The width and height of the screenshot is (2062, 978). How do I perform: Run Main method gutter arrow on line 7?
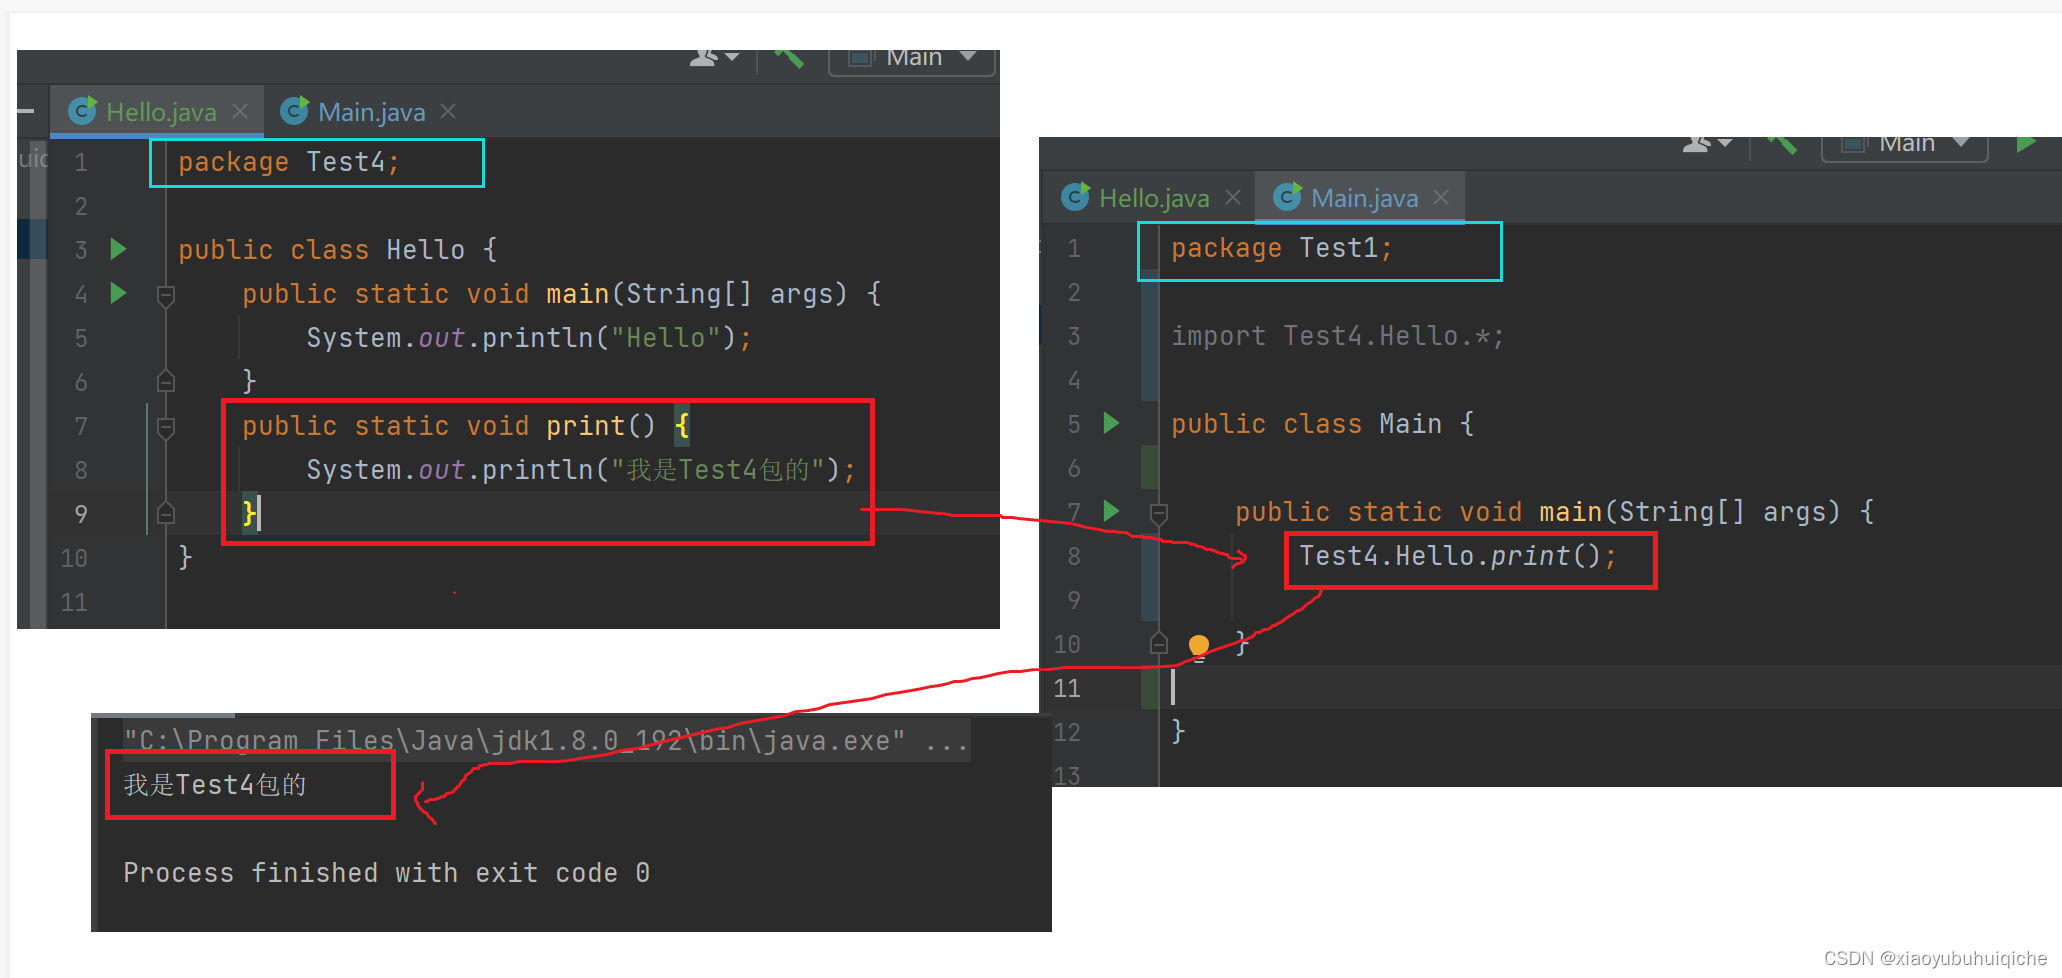coord(1111,511)
